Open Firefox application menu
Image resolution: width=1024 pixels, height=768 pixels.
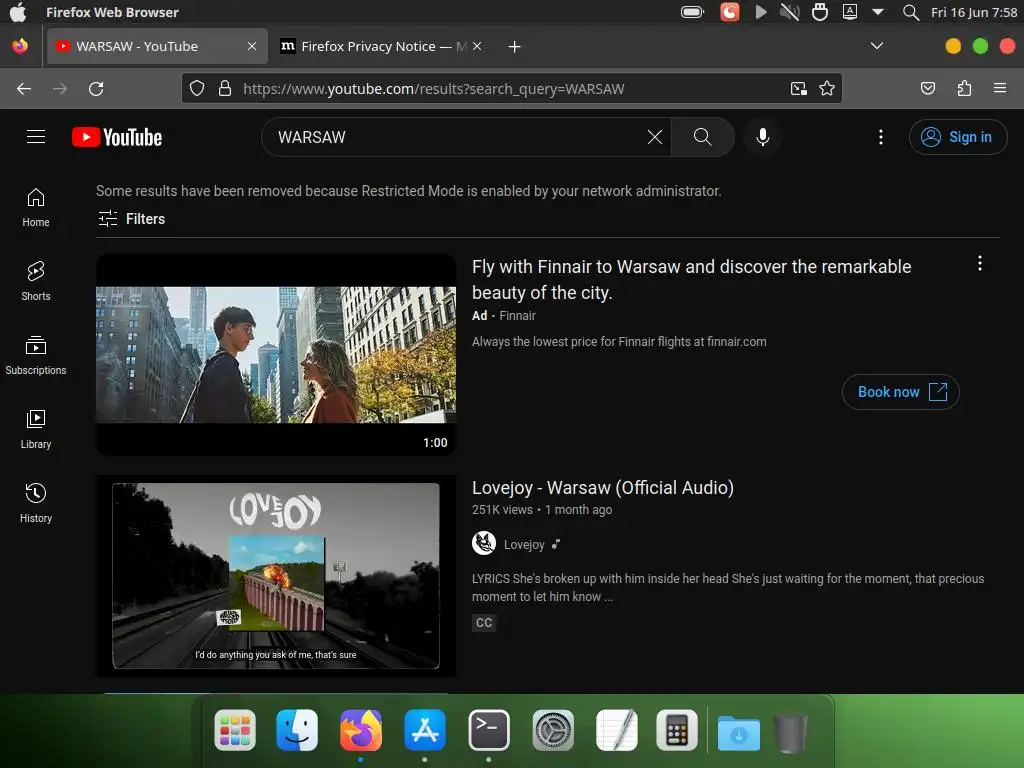pyautogui.click(x=1000, y=88)
